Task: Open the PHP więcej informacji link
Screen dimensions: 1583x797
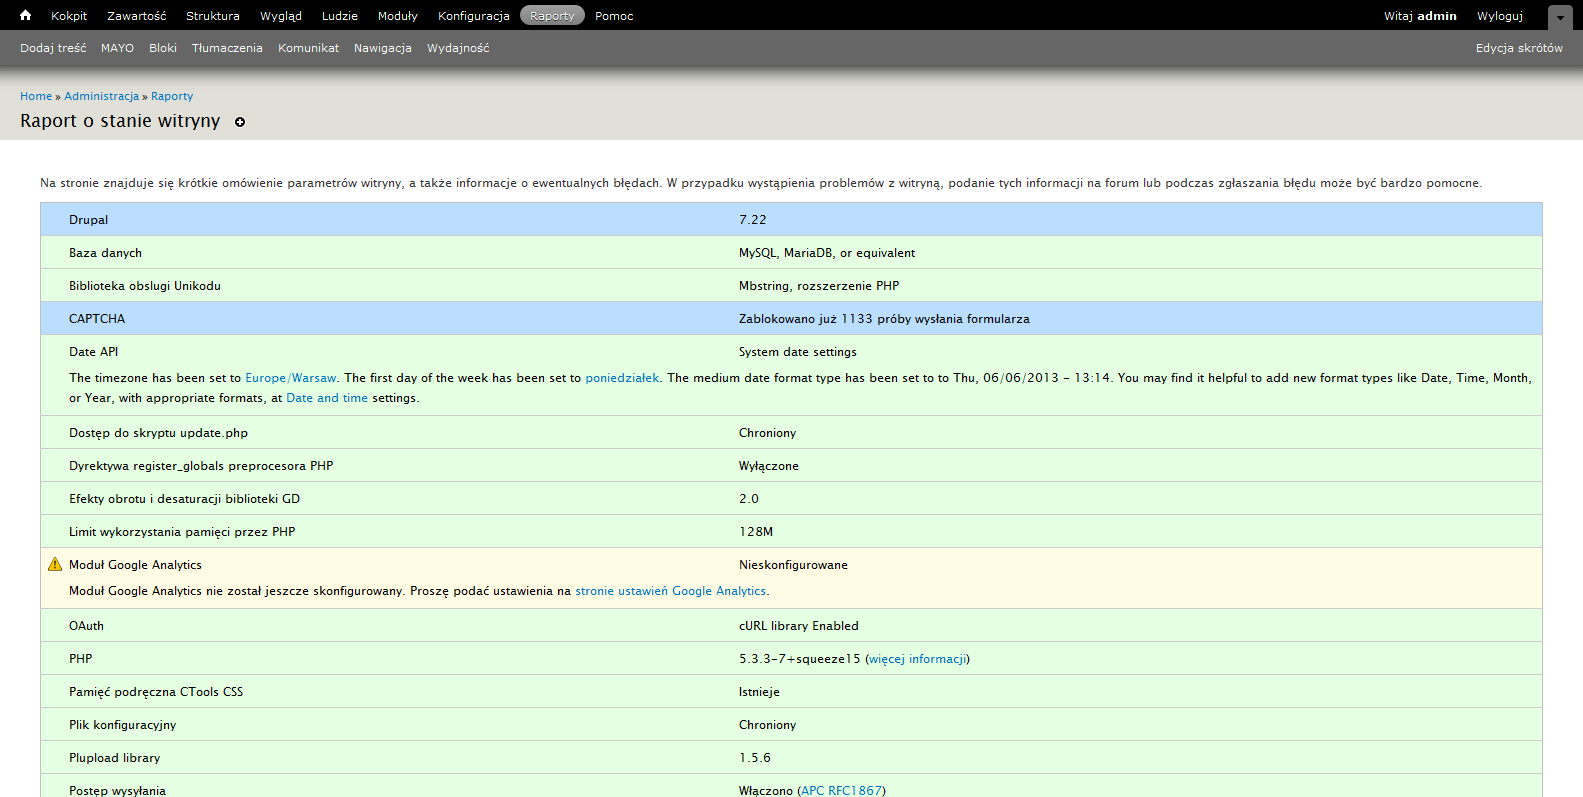Action: pyautogui.click(x=918, y=659)
